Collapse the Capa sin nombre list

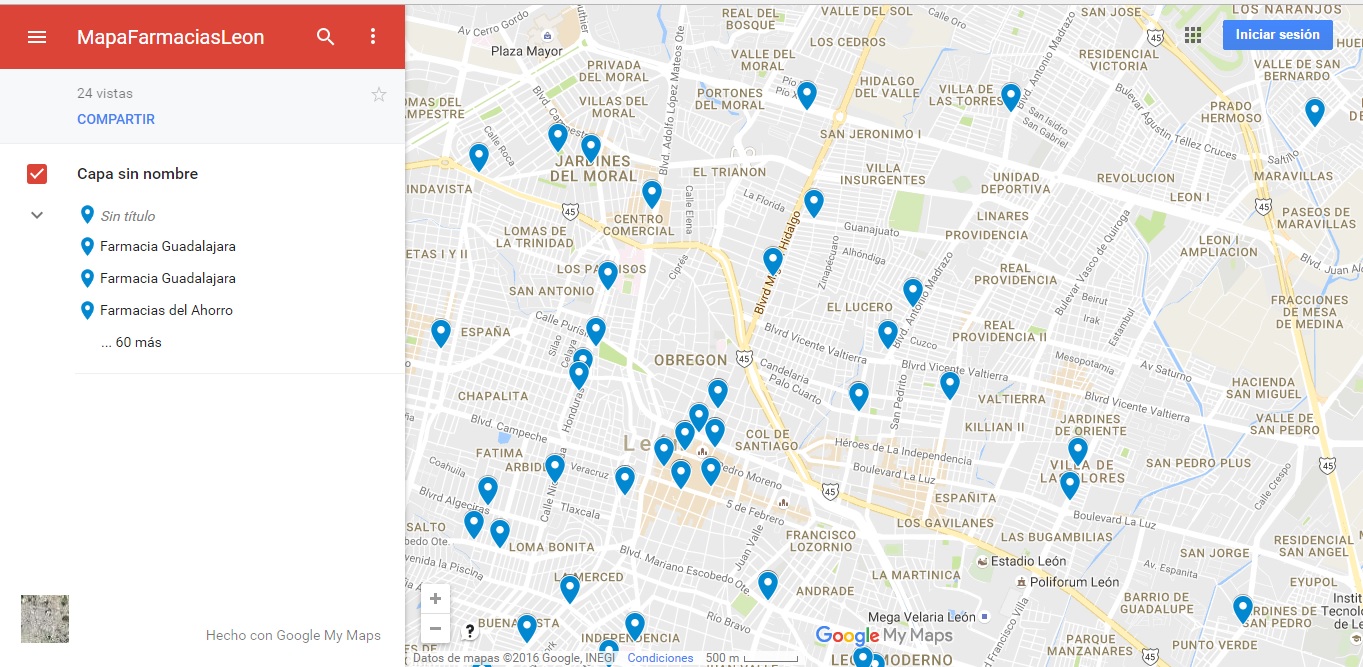(37, 215)
